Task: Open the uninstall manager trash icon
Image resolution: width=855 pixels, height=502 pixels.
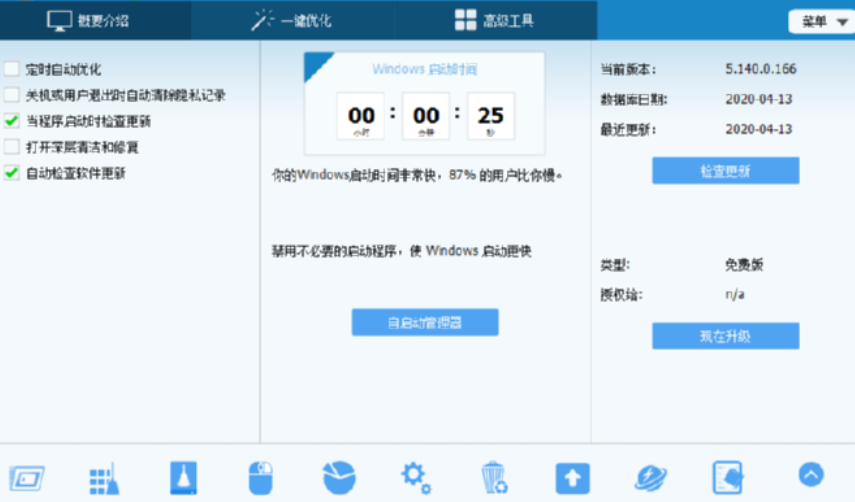Action: [x=495, y=478]
